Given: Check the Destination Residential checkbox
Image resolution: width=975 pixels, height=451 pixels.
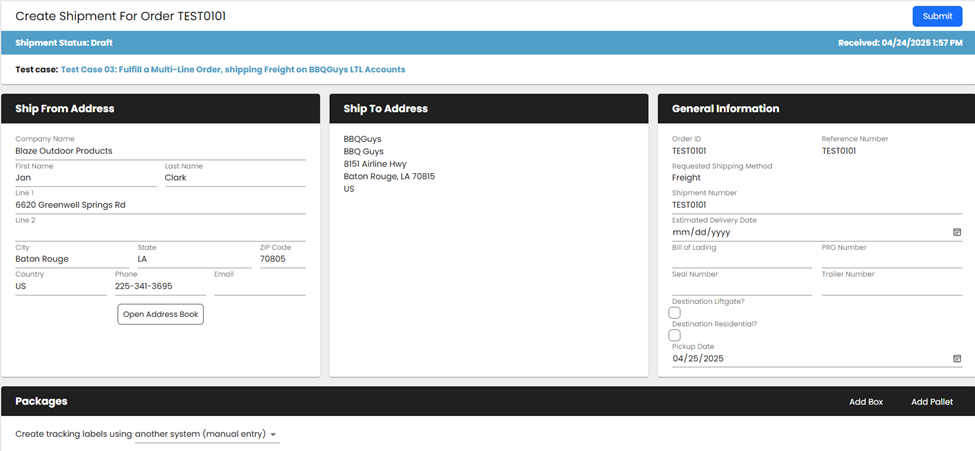Looking at the screenshot, I should coord(675,336).
